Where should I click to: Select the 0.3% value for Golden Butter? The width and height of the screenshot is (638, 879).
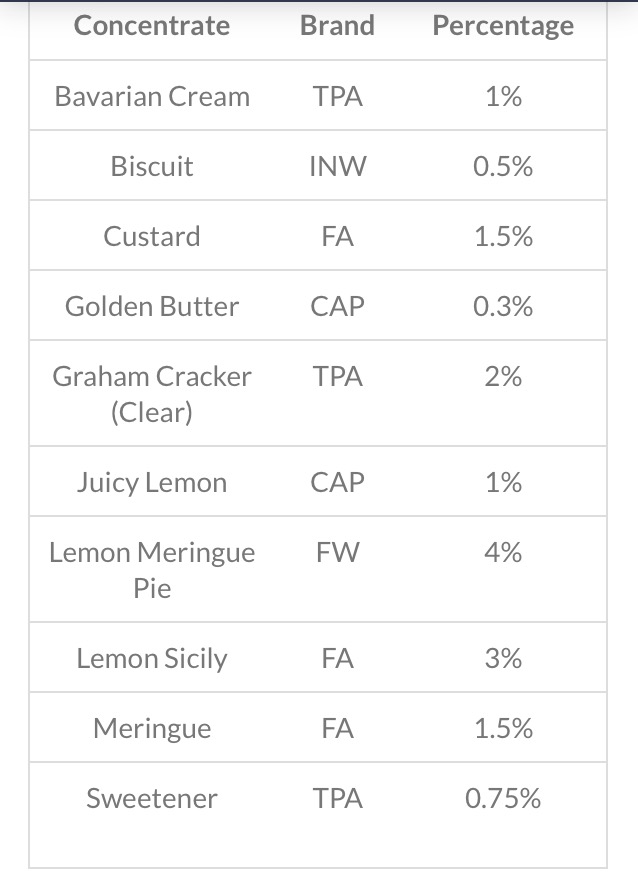click(x=503, y=307)
